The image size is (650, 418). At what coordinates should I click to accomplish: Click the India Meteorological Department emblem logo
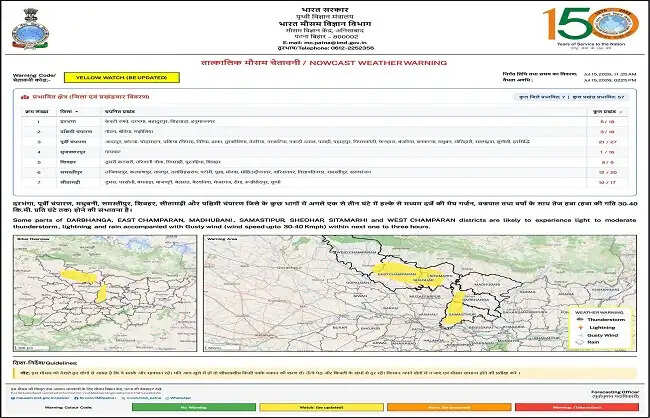point(30,29)
